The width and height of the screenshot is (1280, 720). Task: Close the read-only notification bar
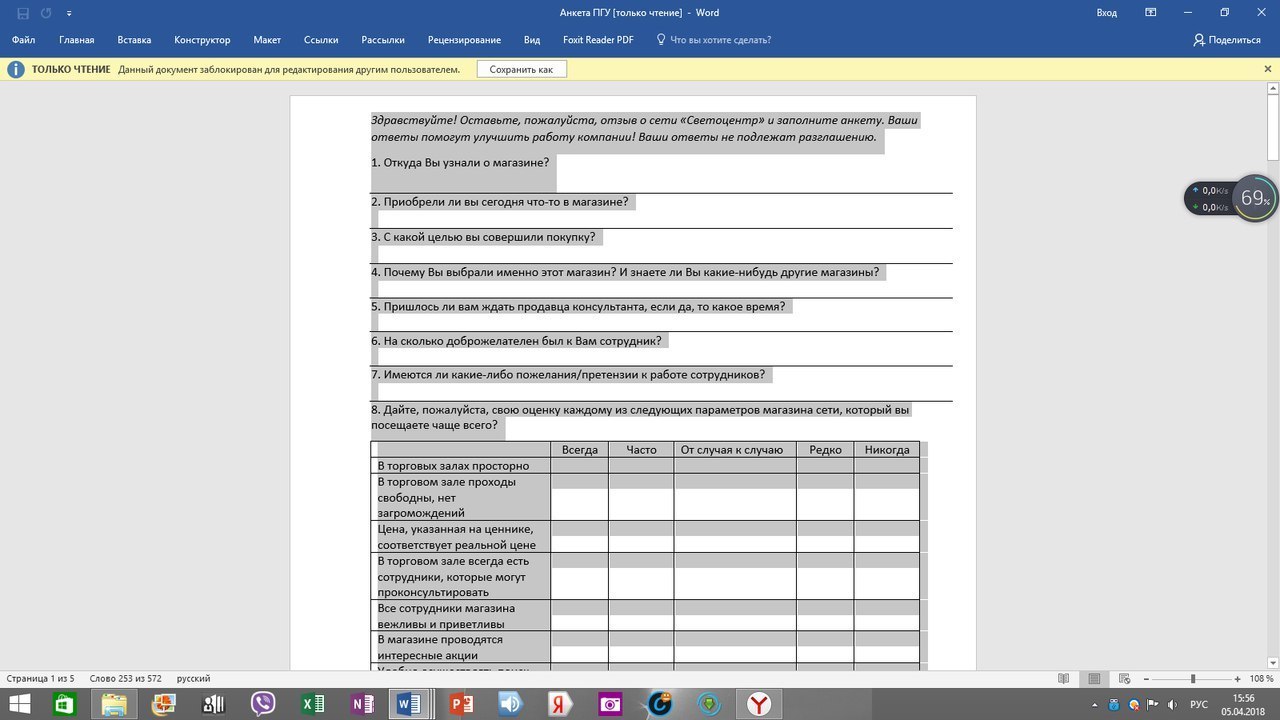tap(1268, 69)
